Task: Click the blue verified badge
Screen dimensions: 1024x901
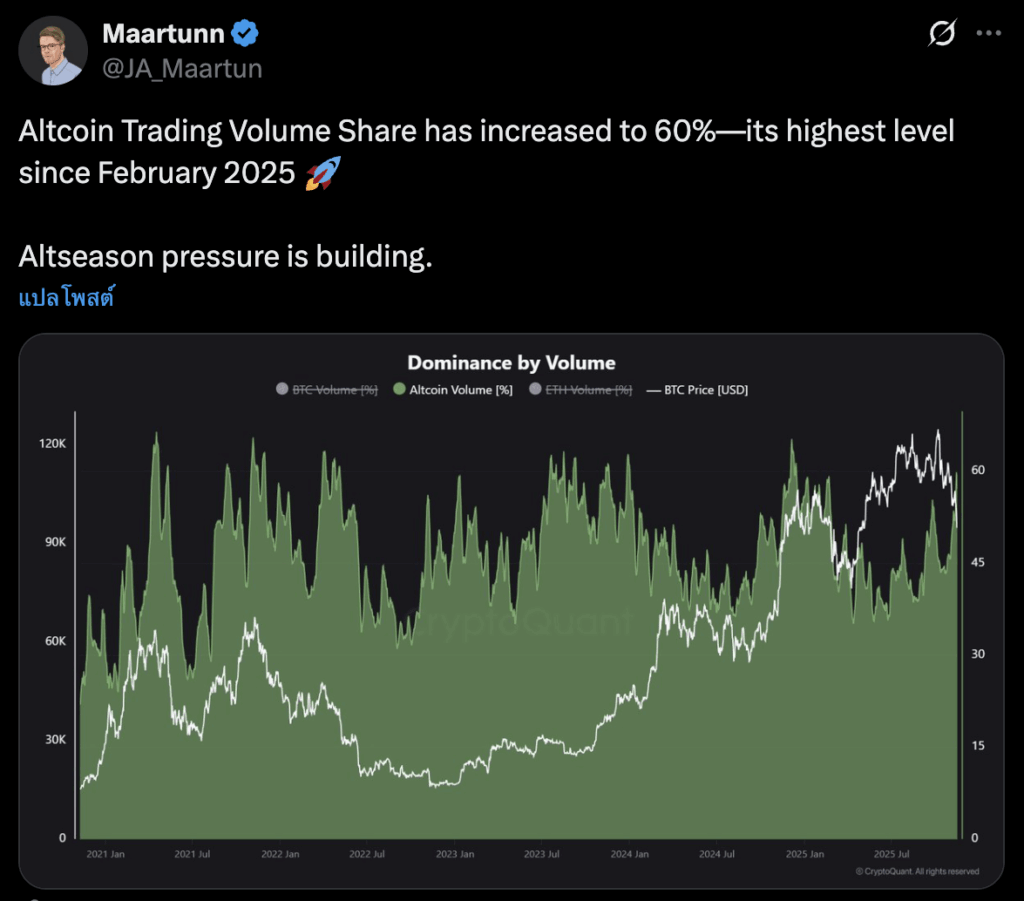Action: click(x=246, y=34)
